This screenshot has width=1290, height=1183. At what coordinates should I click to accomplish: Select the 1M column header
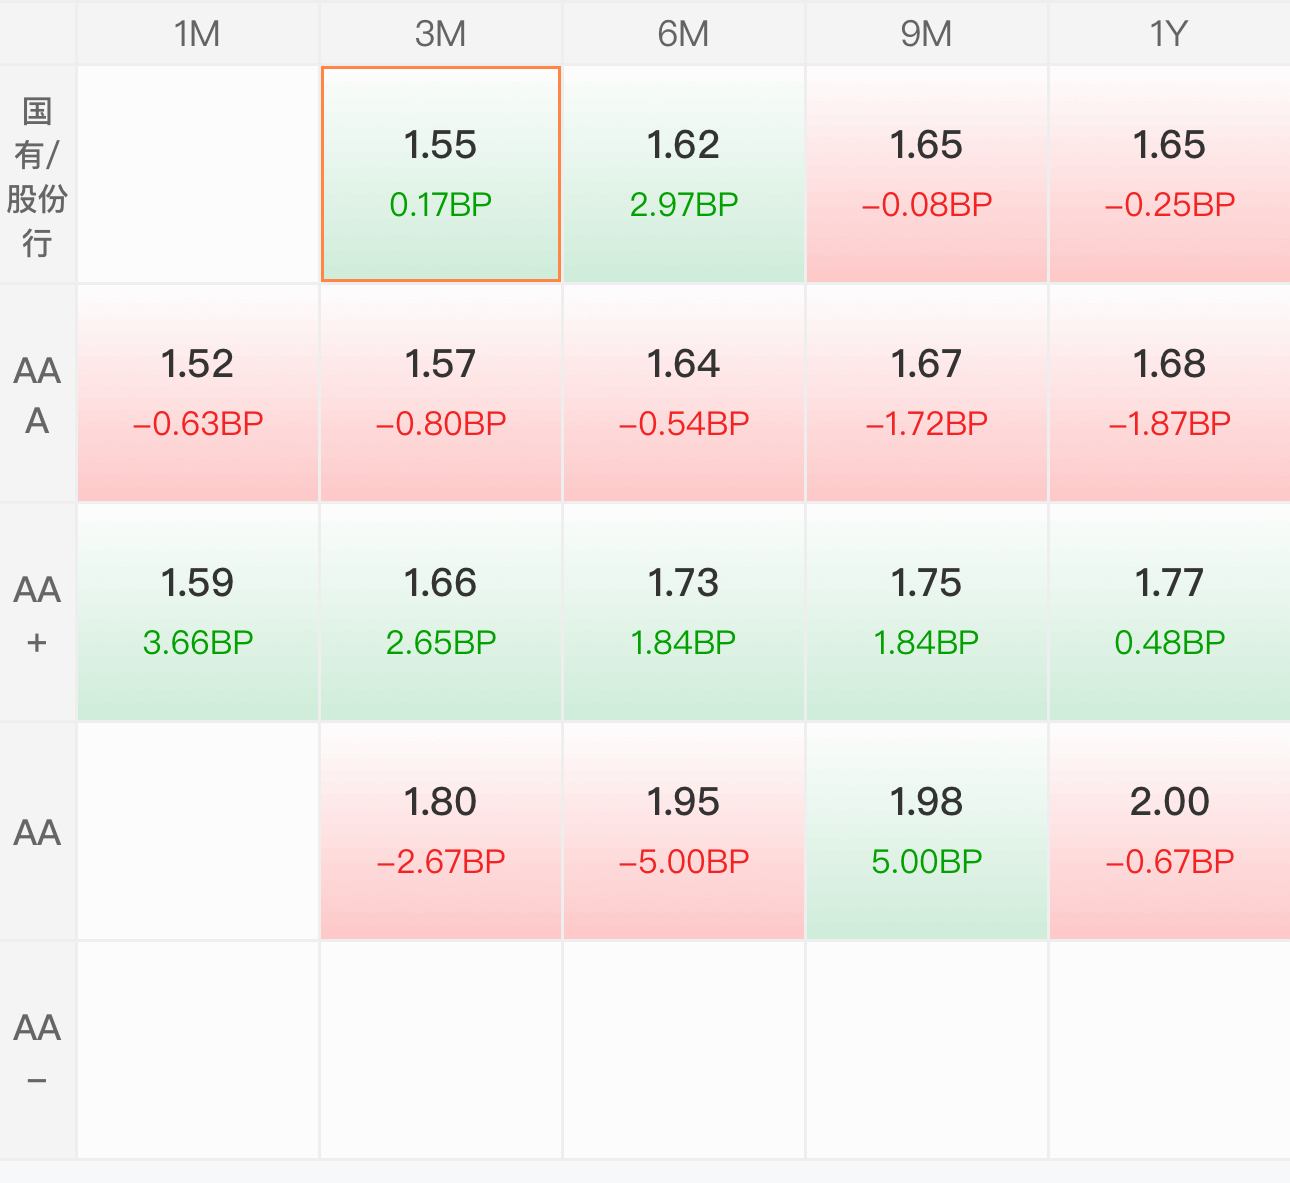(x=197, y=33)
